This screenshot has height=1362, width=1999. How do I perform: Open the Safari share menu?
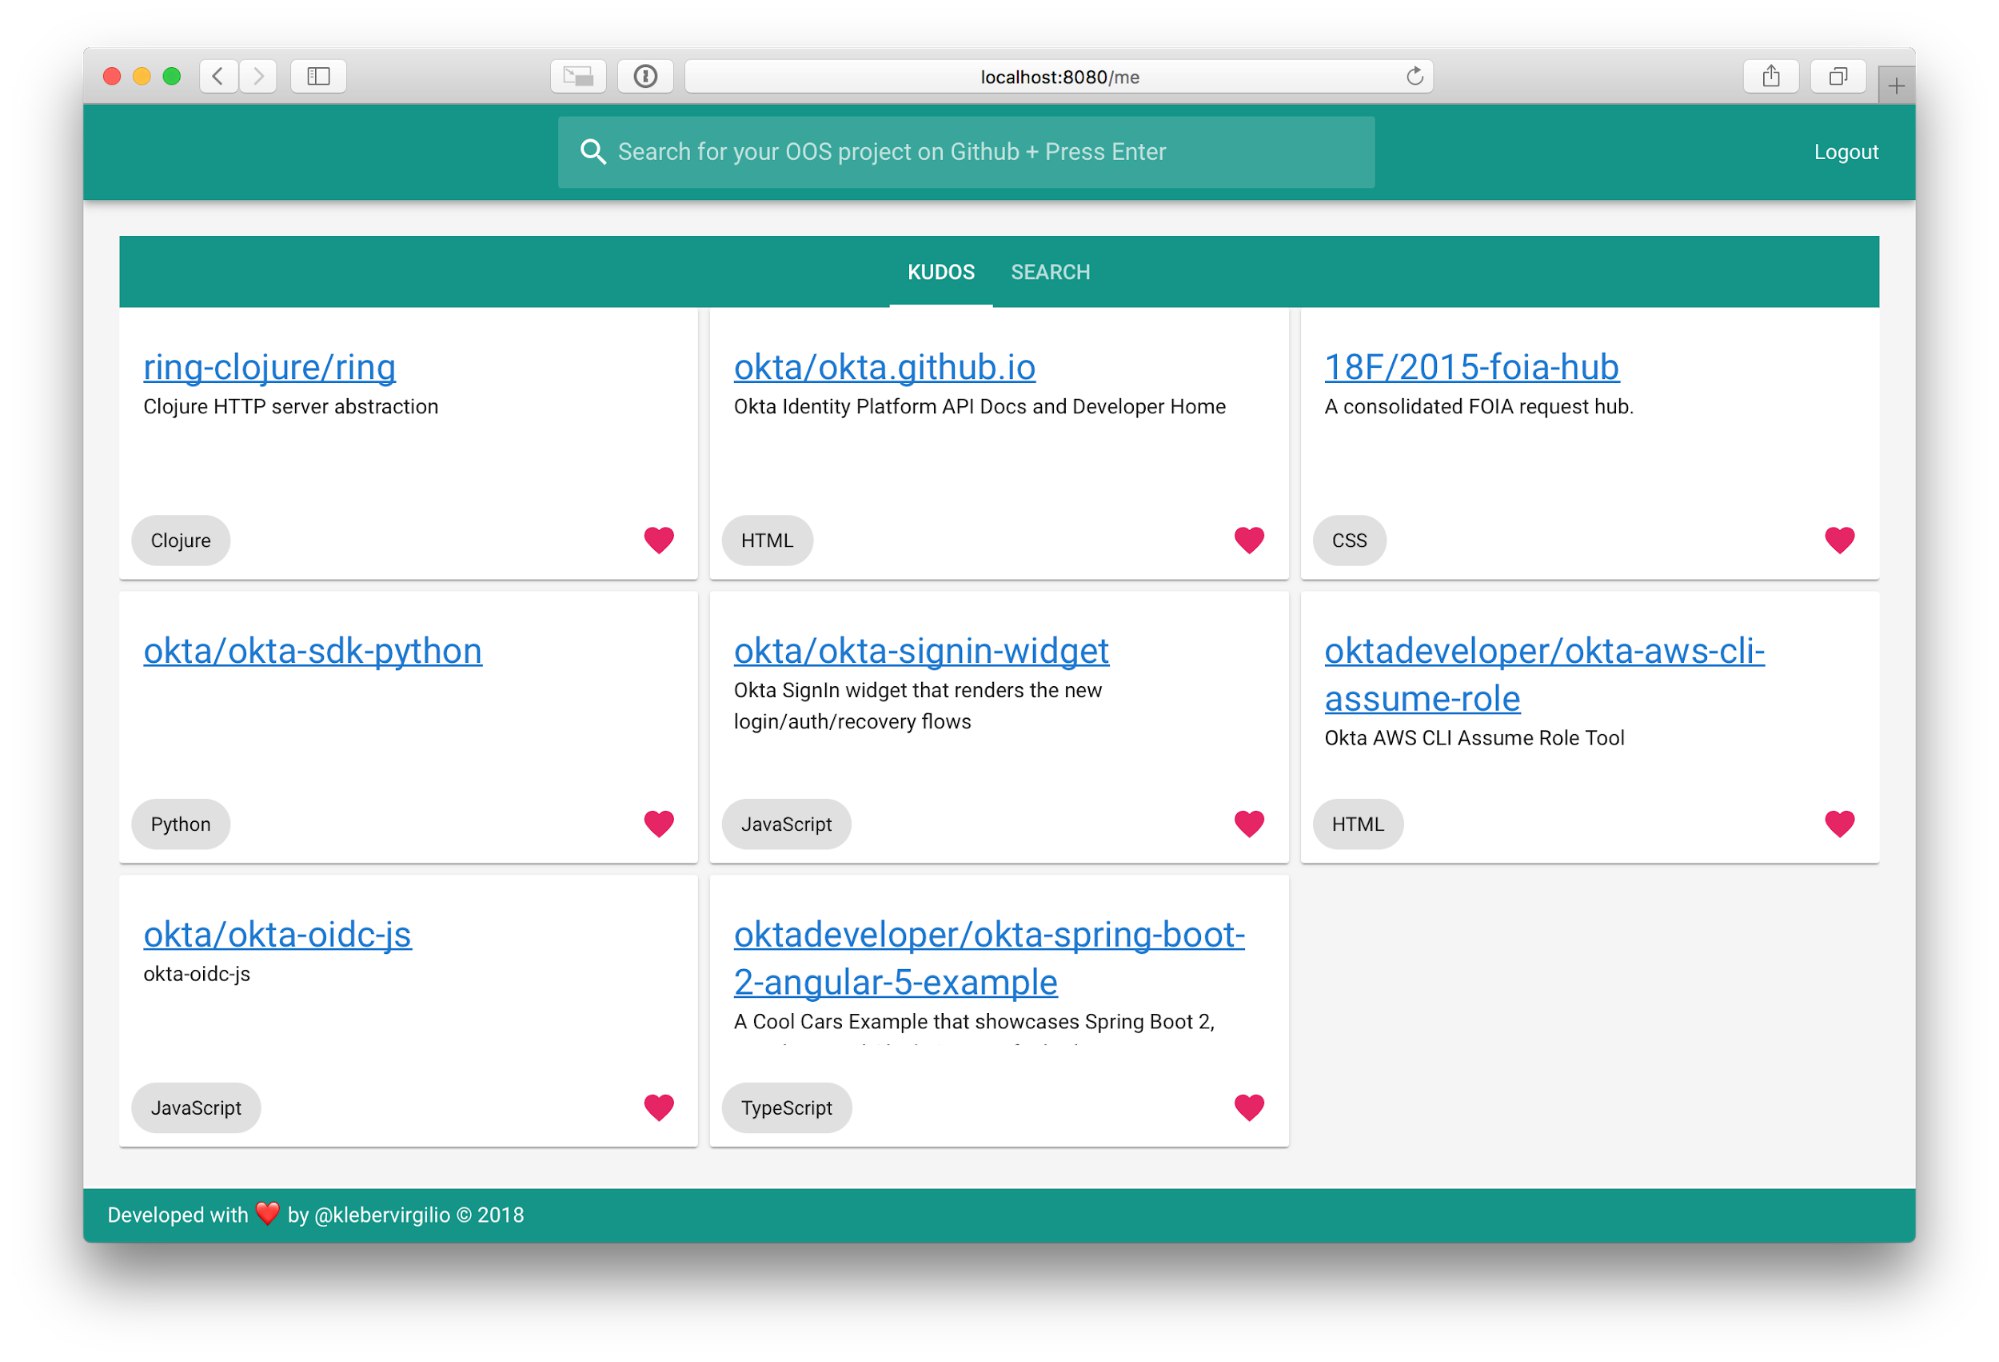1770,76
